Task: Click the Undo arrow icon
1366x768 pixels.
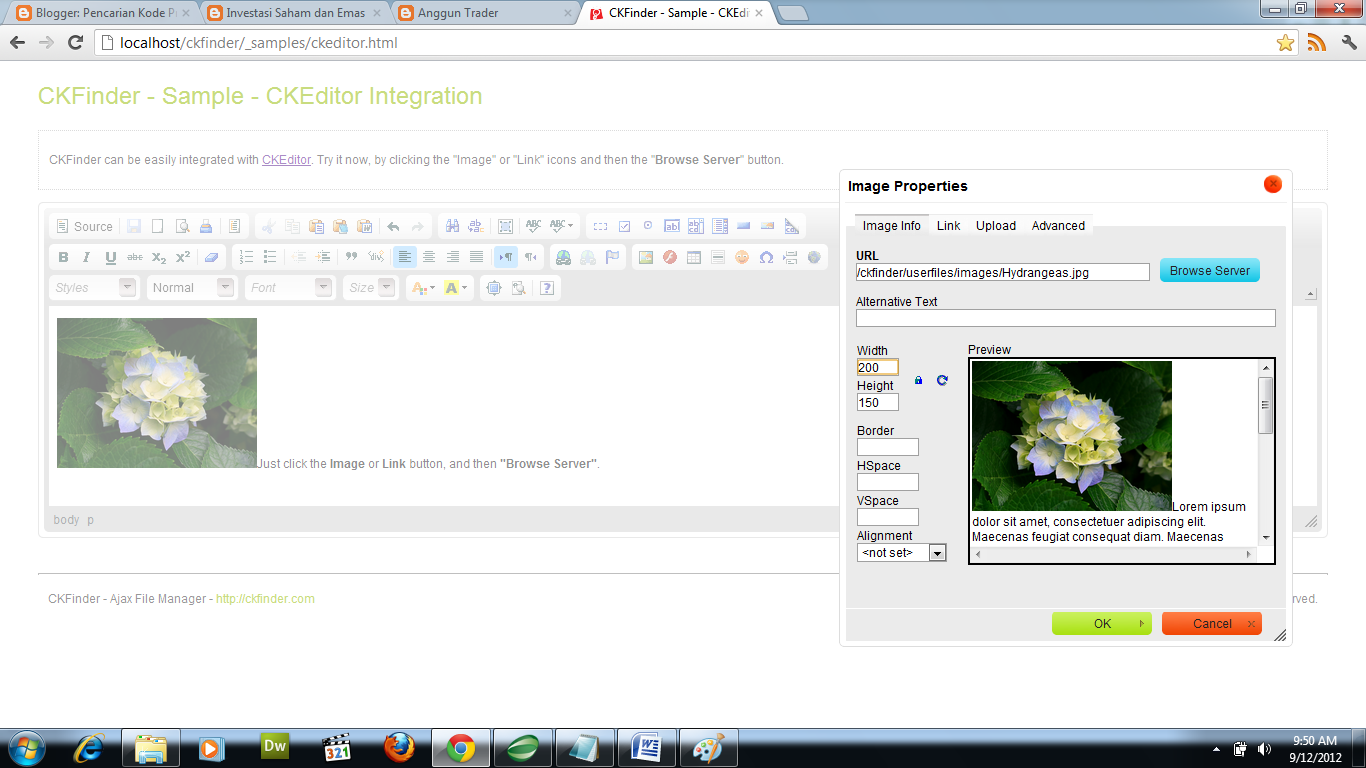Action: 393,227
